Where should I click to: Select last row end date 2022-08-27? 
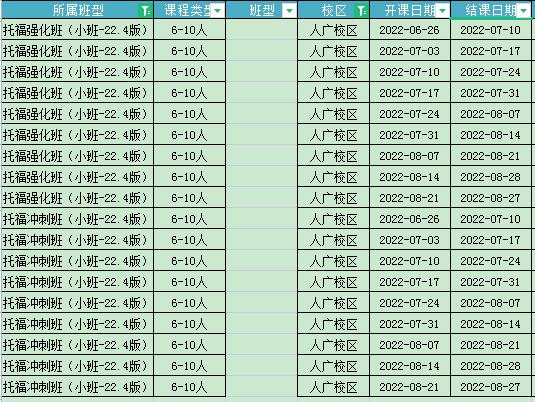click(491, 387)
